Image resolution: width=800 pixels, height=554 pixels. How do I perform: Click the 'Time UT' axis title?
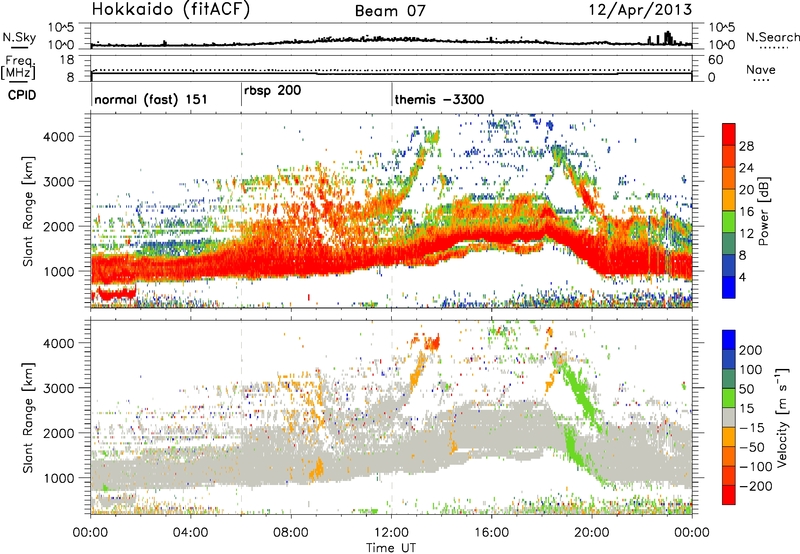click(390, 547)
